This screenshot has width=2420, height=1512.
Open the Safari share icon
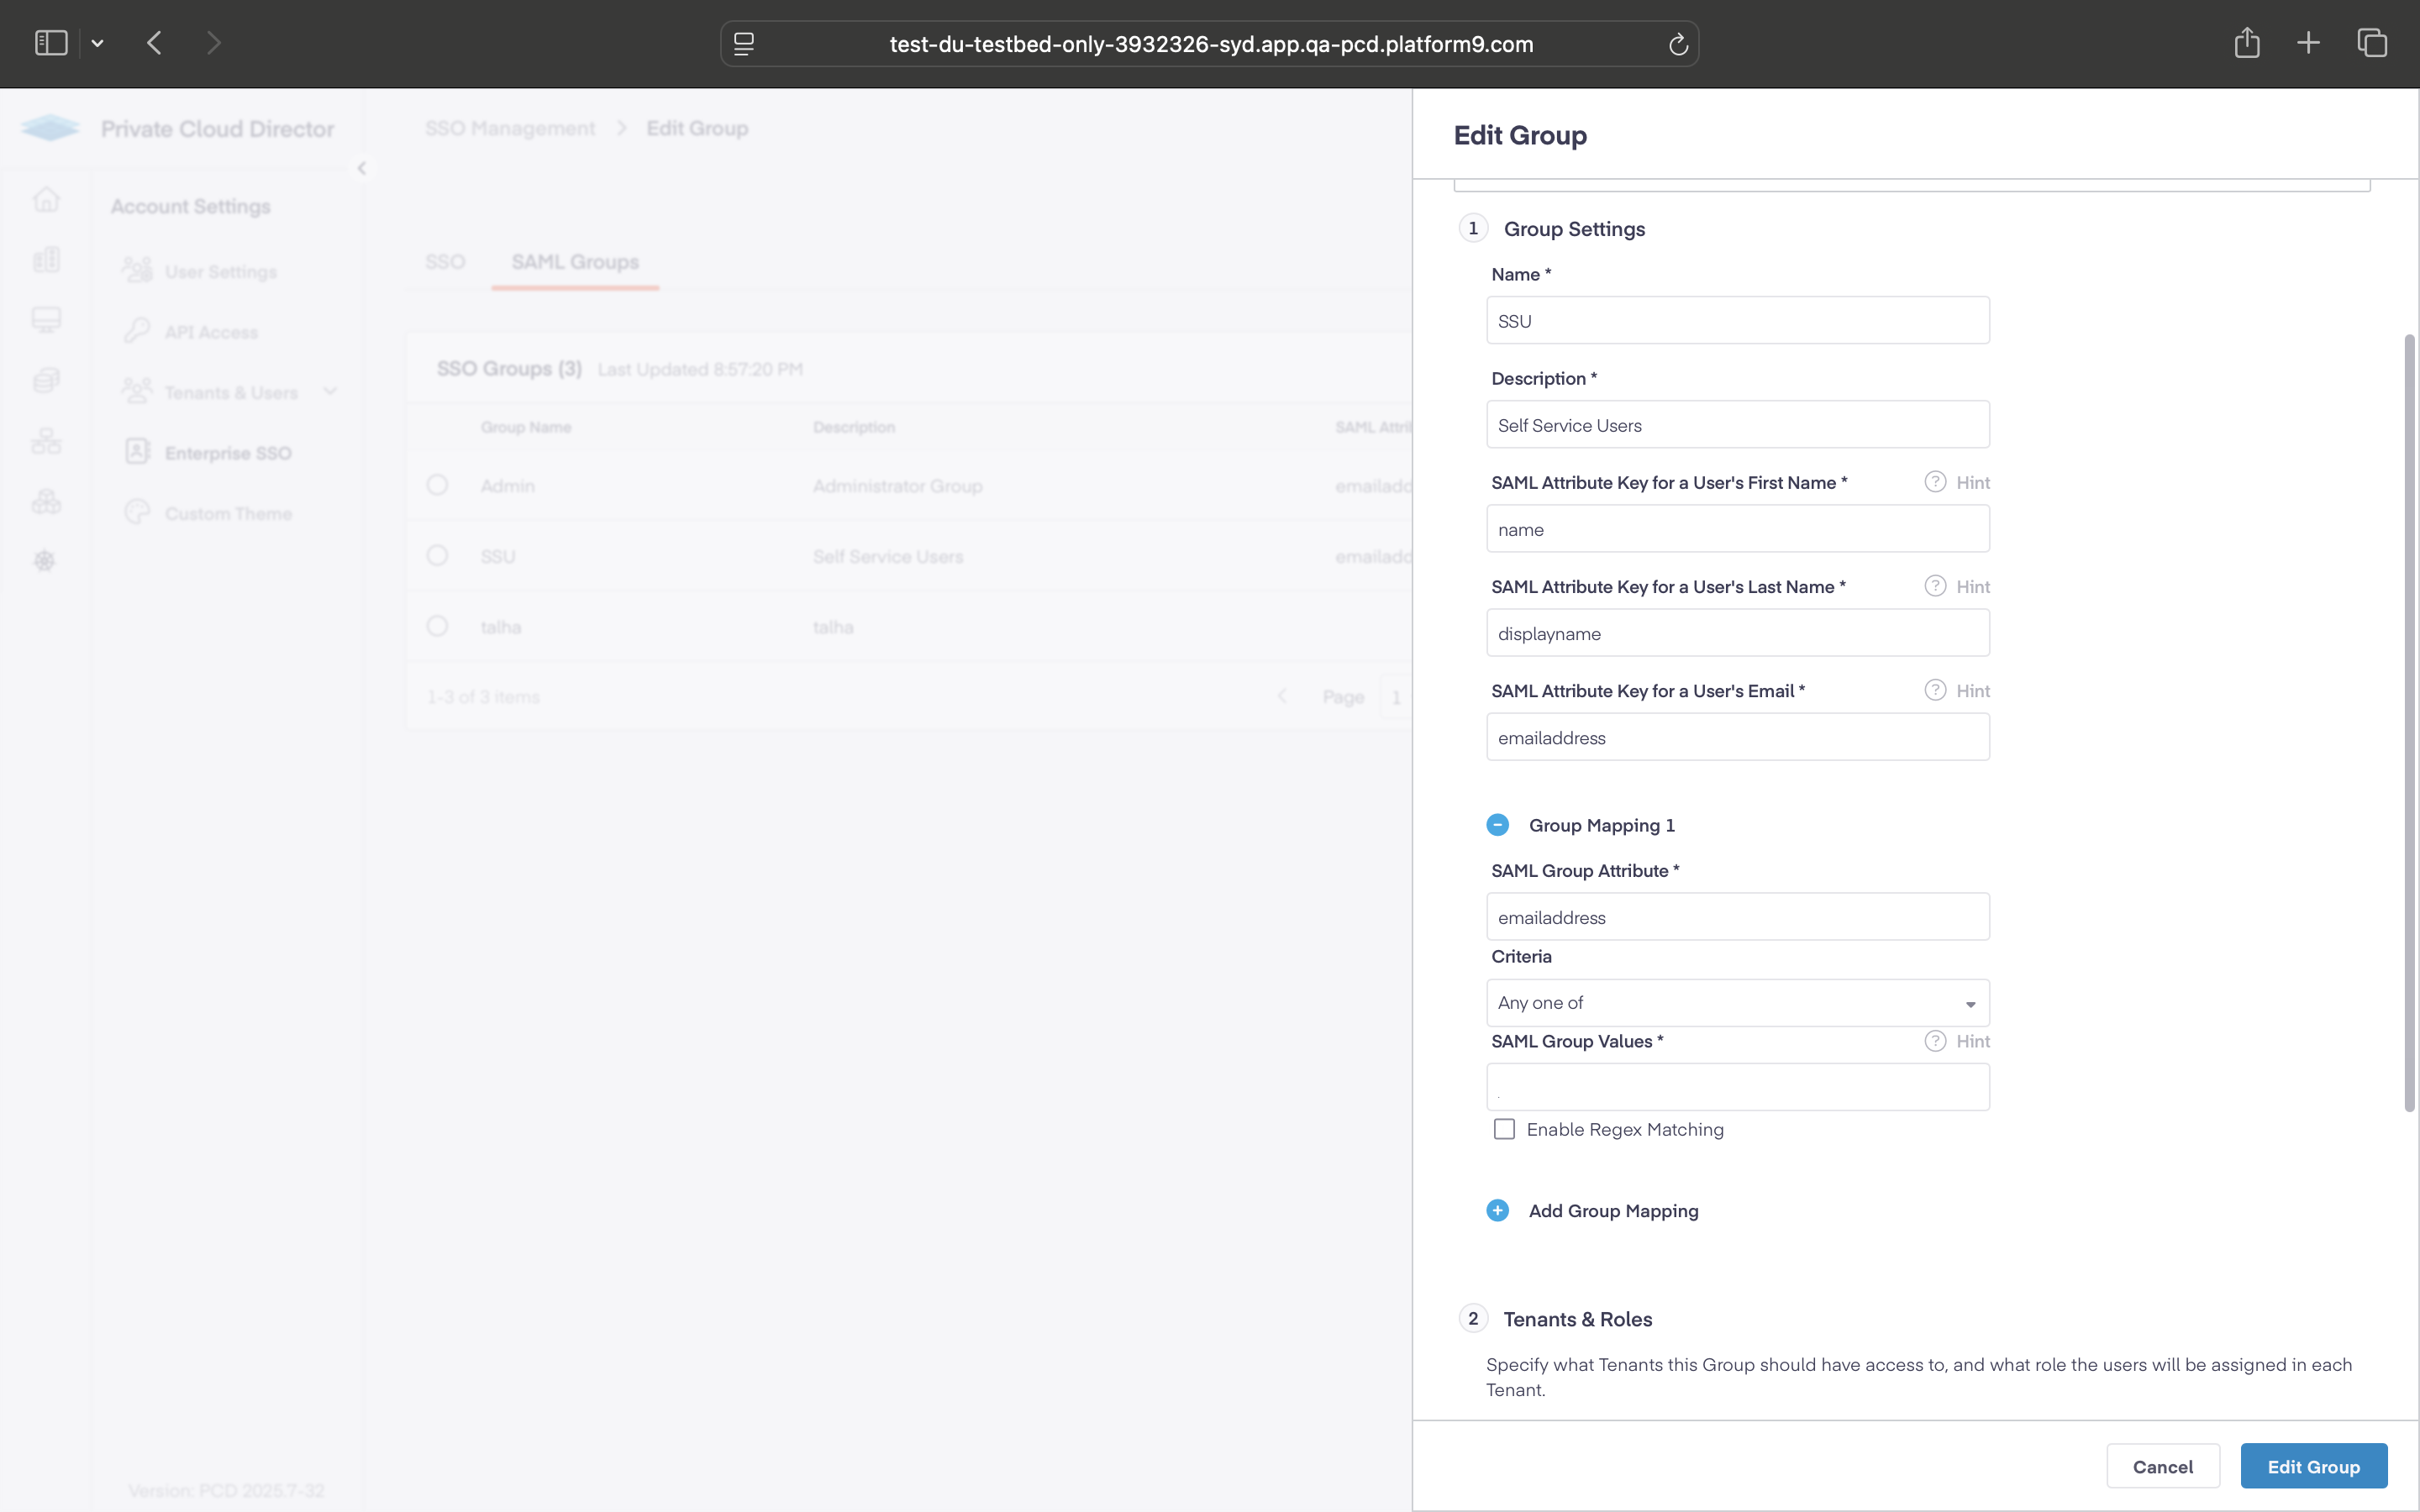pyautogui.click(x=2246, y=43)
